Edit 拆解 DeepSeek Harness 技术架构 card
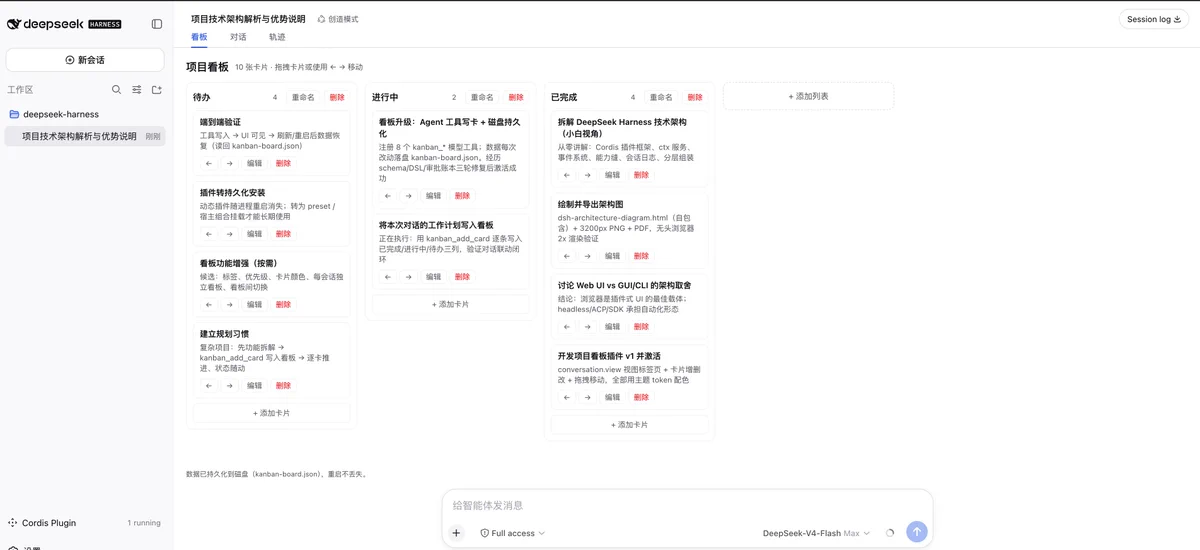 (x=613, y=175)
